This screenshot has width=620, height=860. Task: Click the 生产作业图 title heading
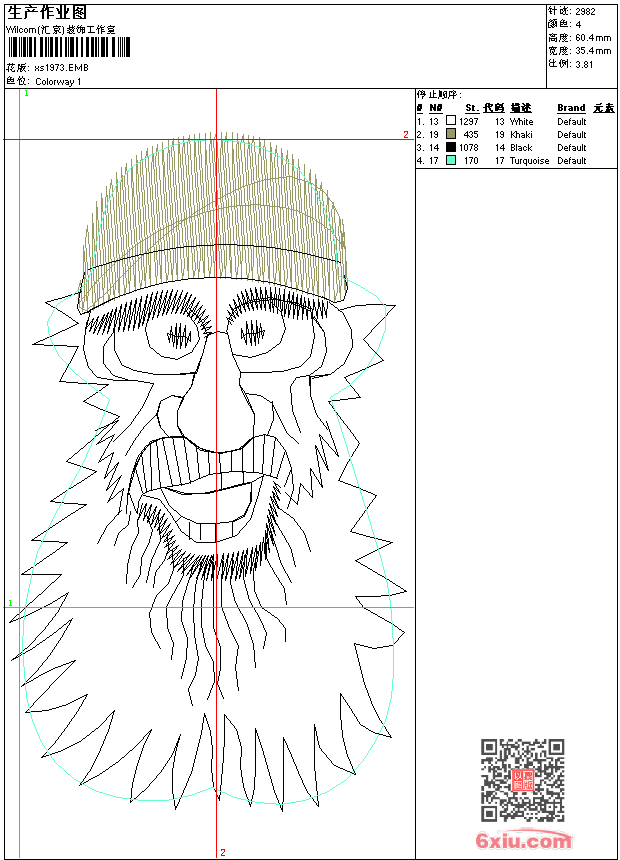[47, 12]
